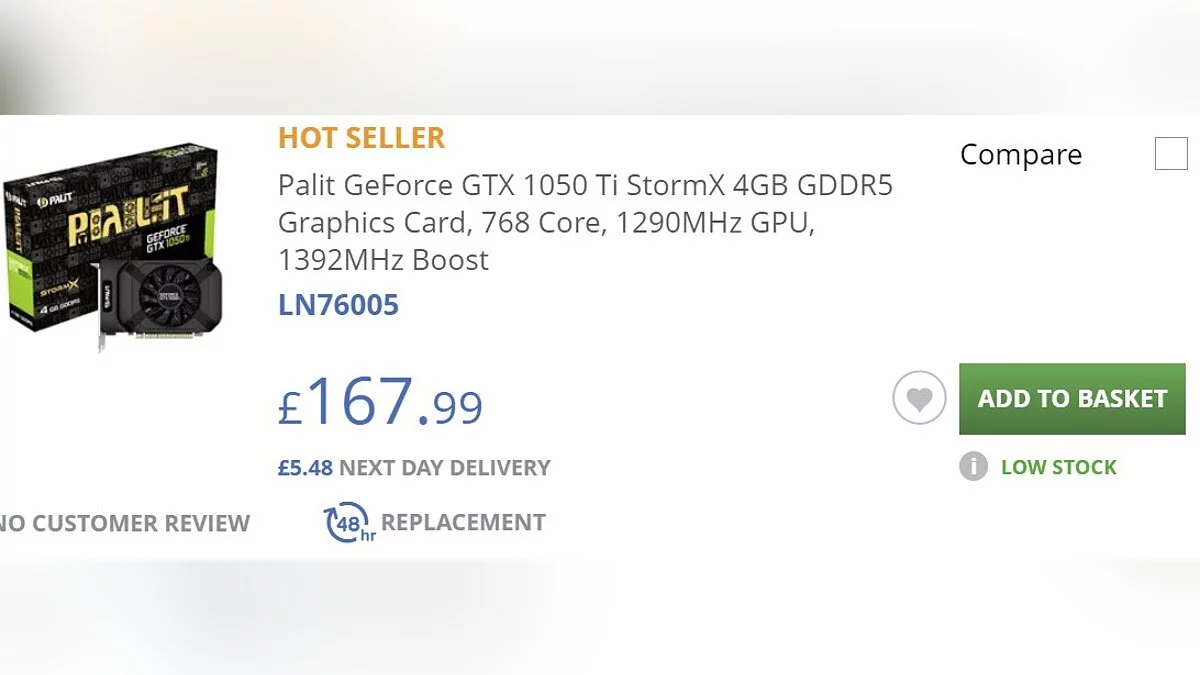Click the Hot Seller label
This screenshot has height=675, width=1200.
pos(361,138)
